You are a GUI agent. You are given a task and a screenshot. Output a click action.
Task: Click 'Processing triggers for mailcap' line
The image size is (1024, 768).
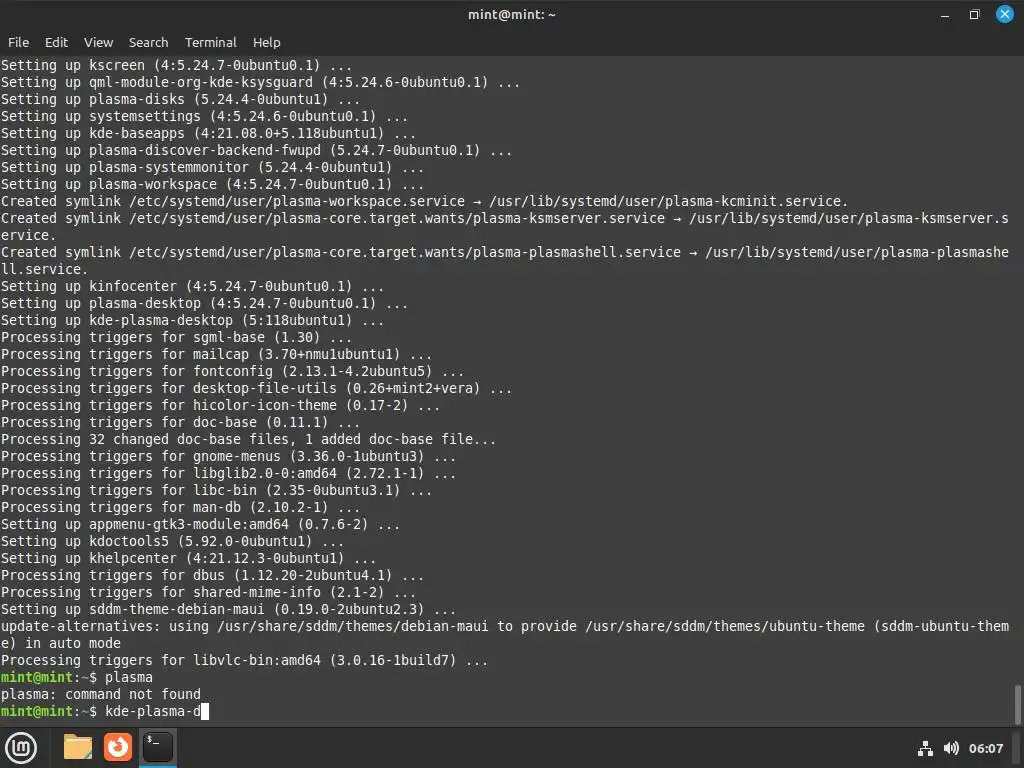216,354
